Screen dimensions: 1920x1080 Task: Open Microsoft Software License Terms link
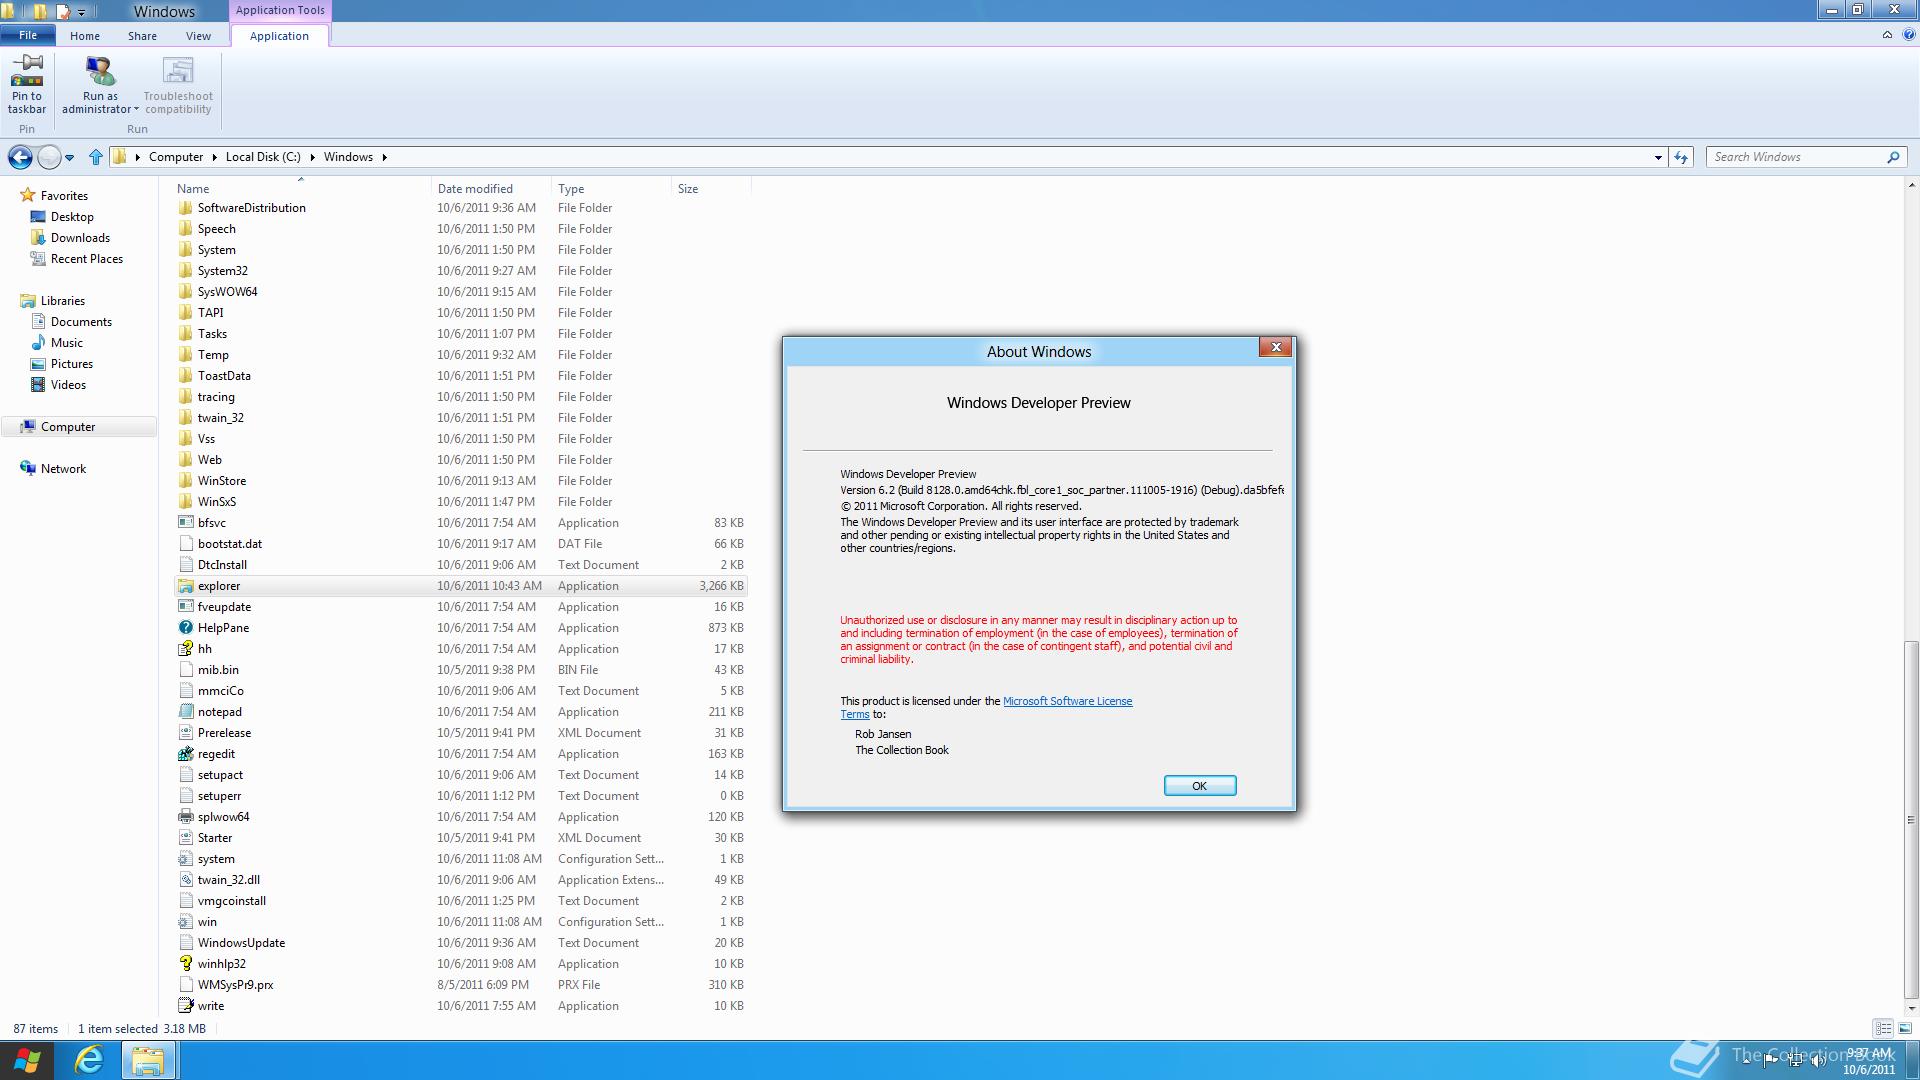1067,701
